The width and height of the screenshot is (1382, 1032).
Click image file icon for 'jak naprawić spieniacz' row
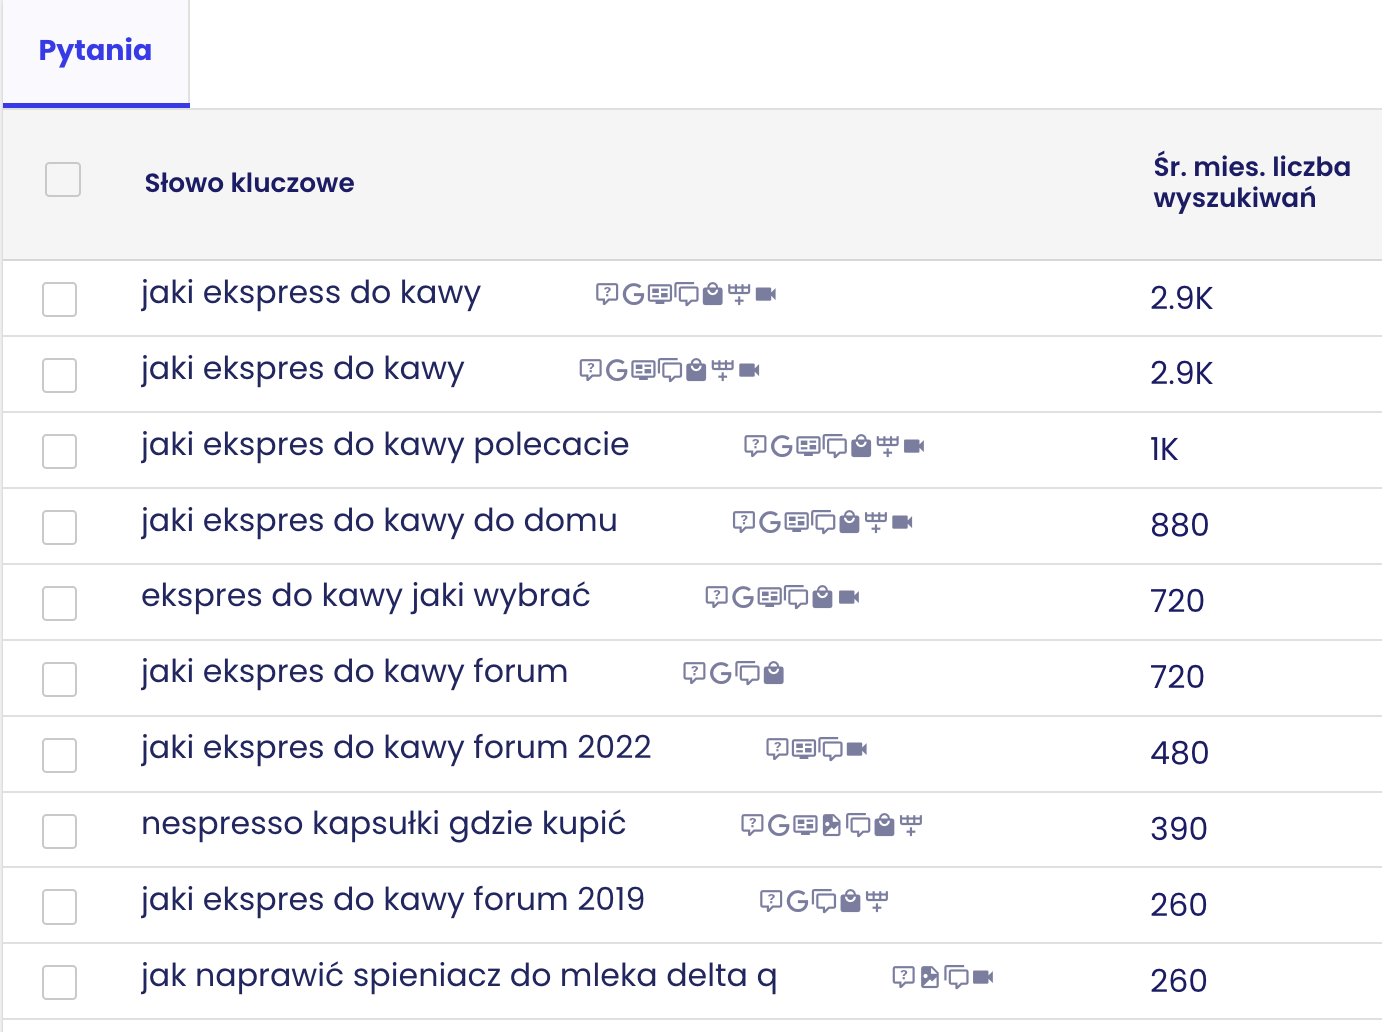click(929, 977)
